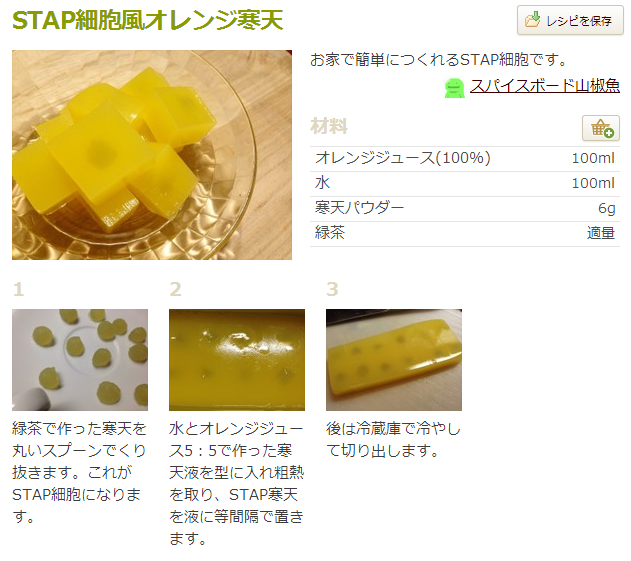Viewport: 631px width, 561px height.
Task: Open the author's green avatar icon
Action: (455, 88)
